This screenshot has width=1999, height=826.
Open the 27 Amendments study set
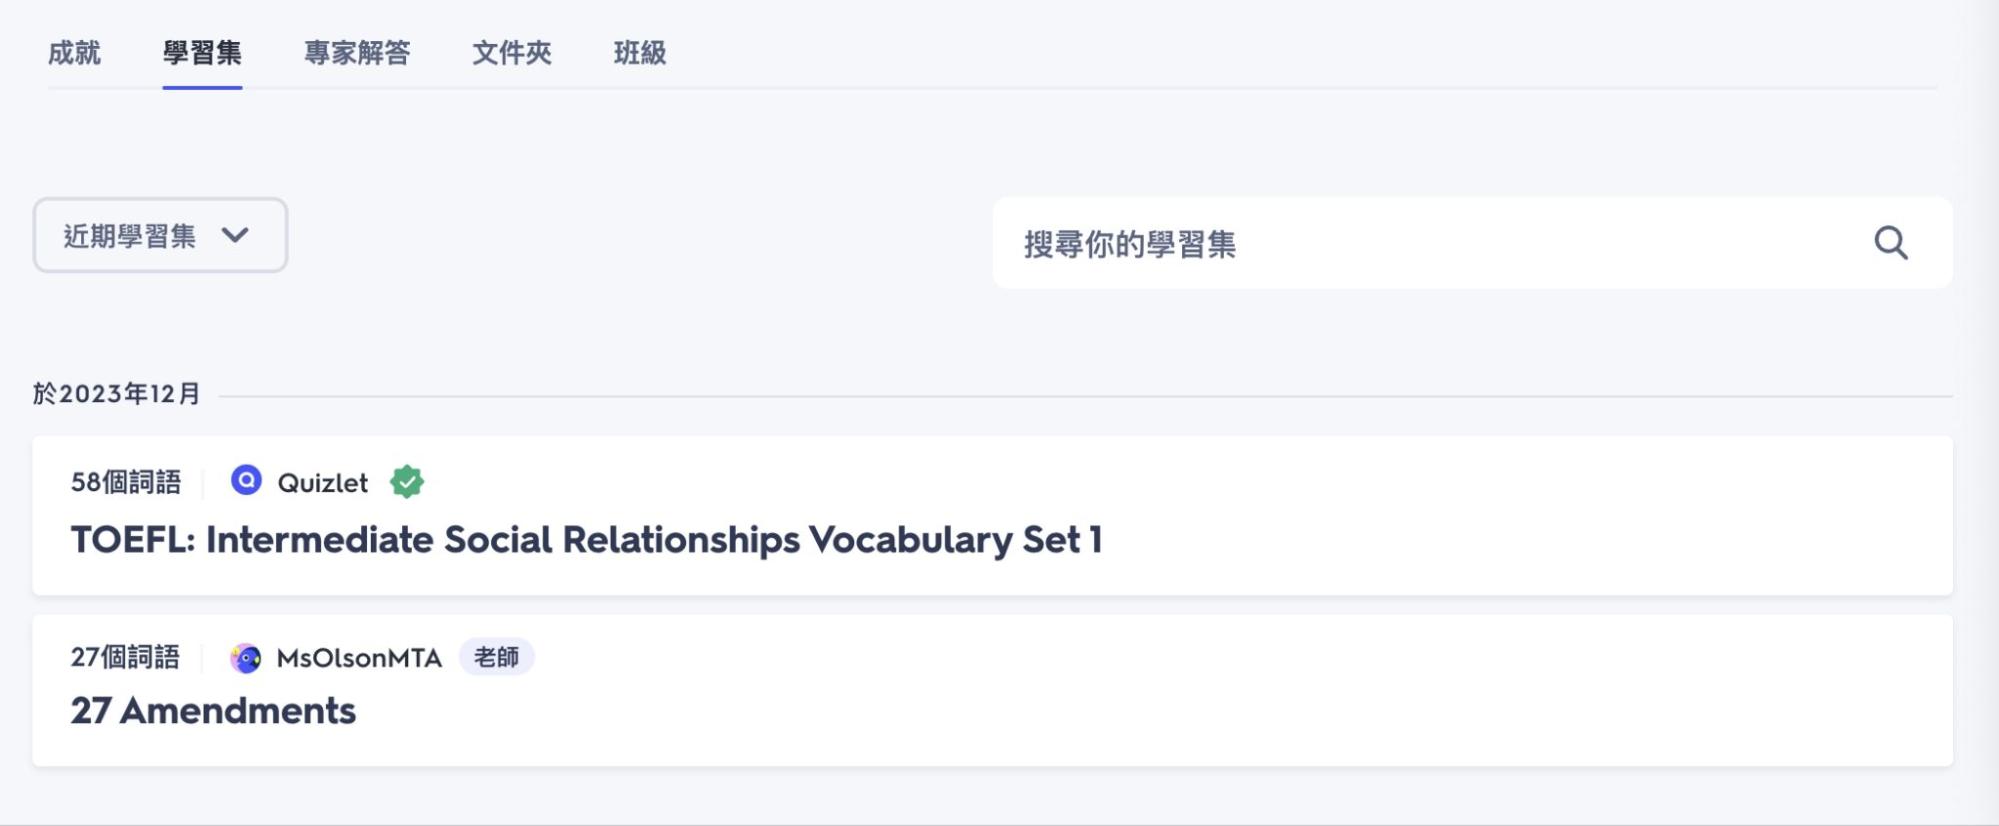(213, 711)
